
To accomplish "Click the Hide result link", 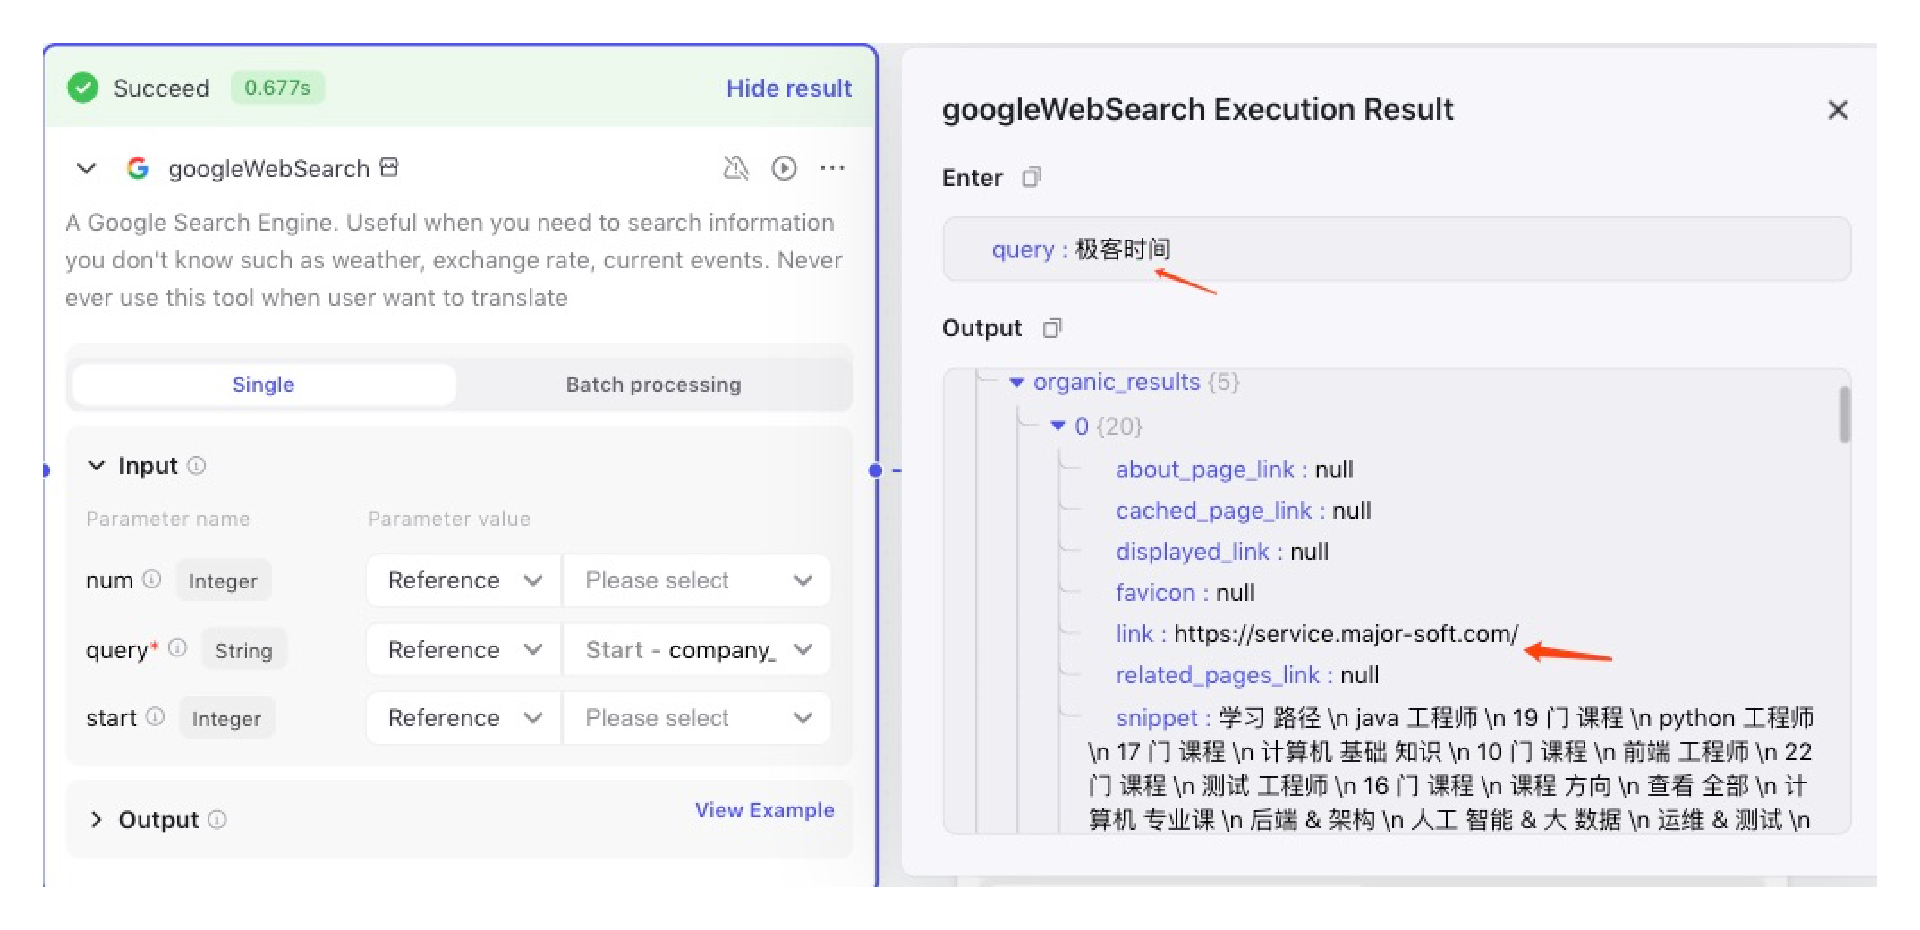I will pyautogui.click(x=788, y=88).
